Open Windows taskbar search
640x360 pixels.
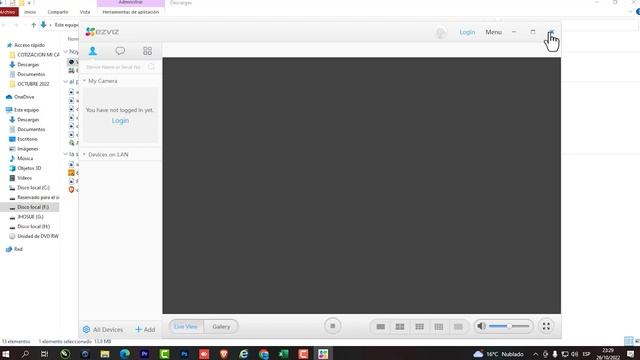[25, 354]
